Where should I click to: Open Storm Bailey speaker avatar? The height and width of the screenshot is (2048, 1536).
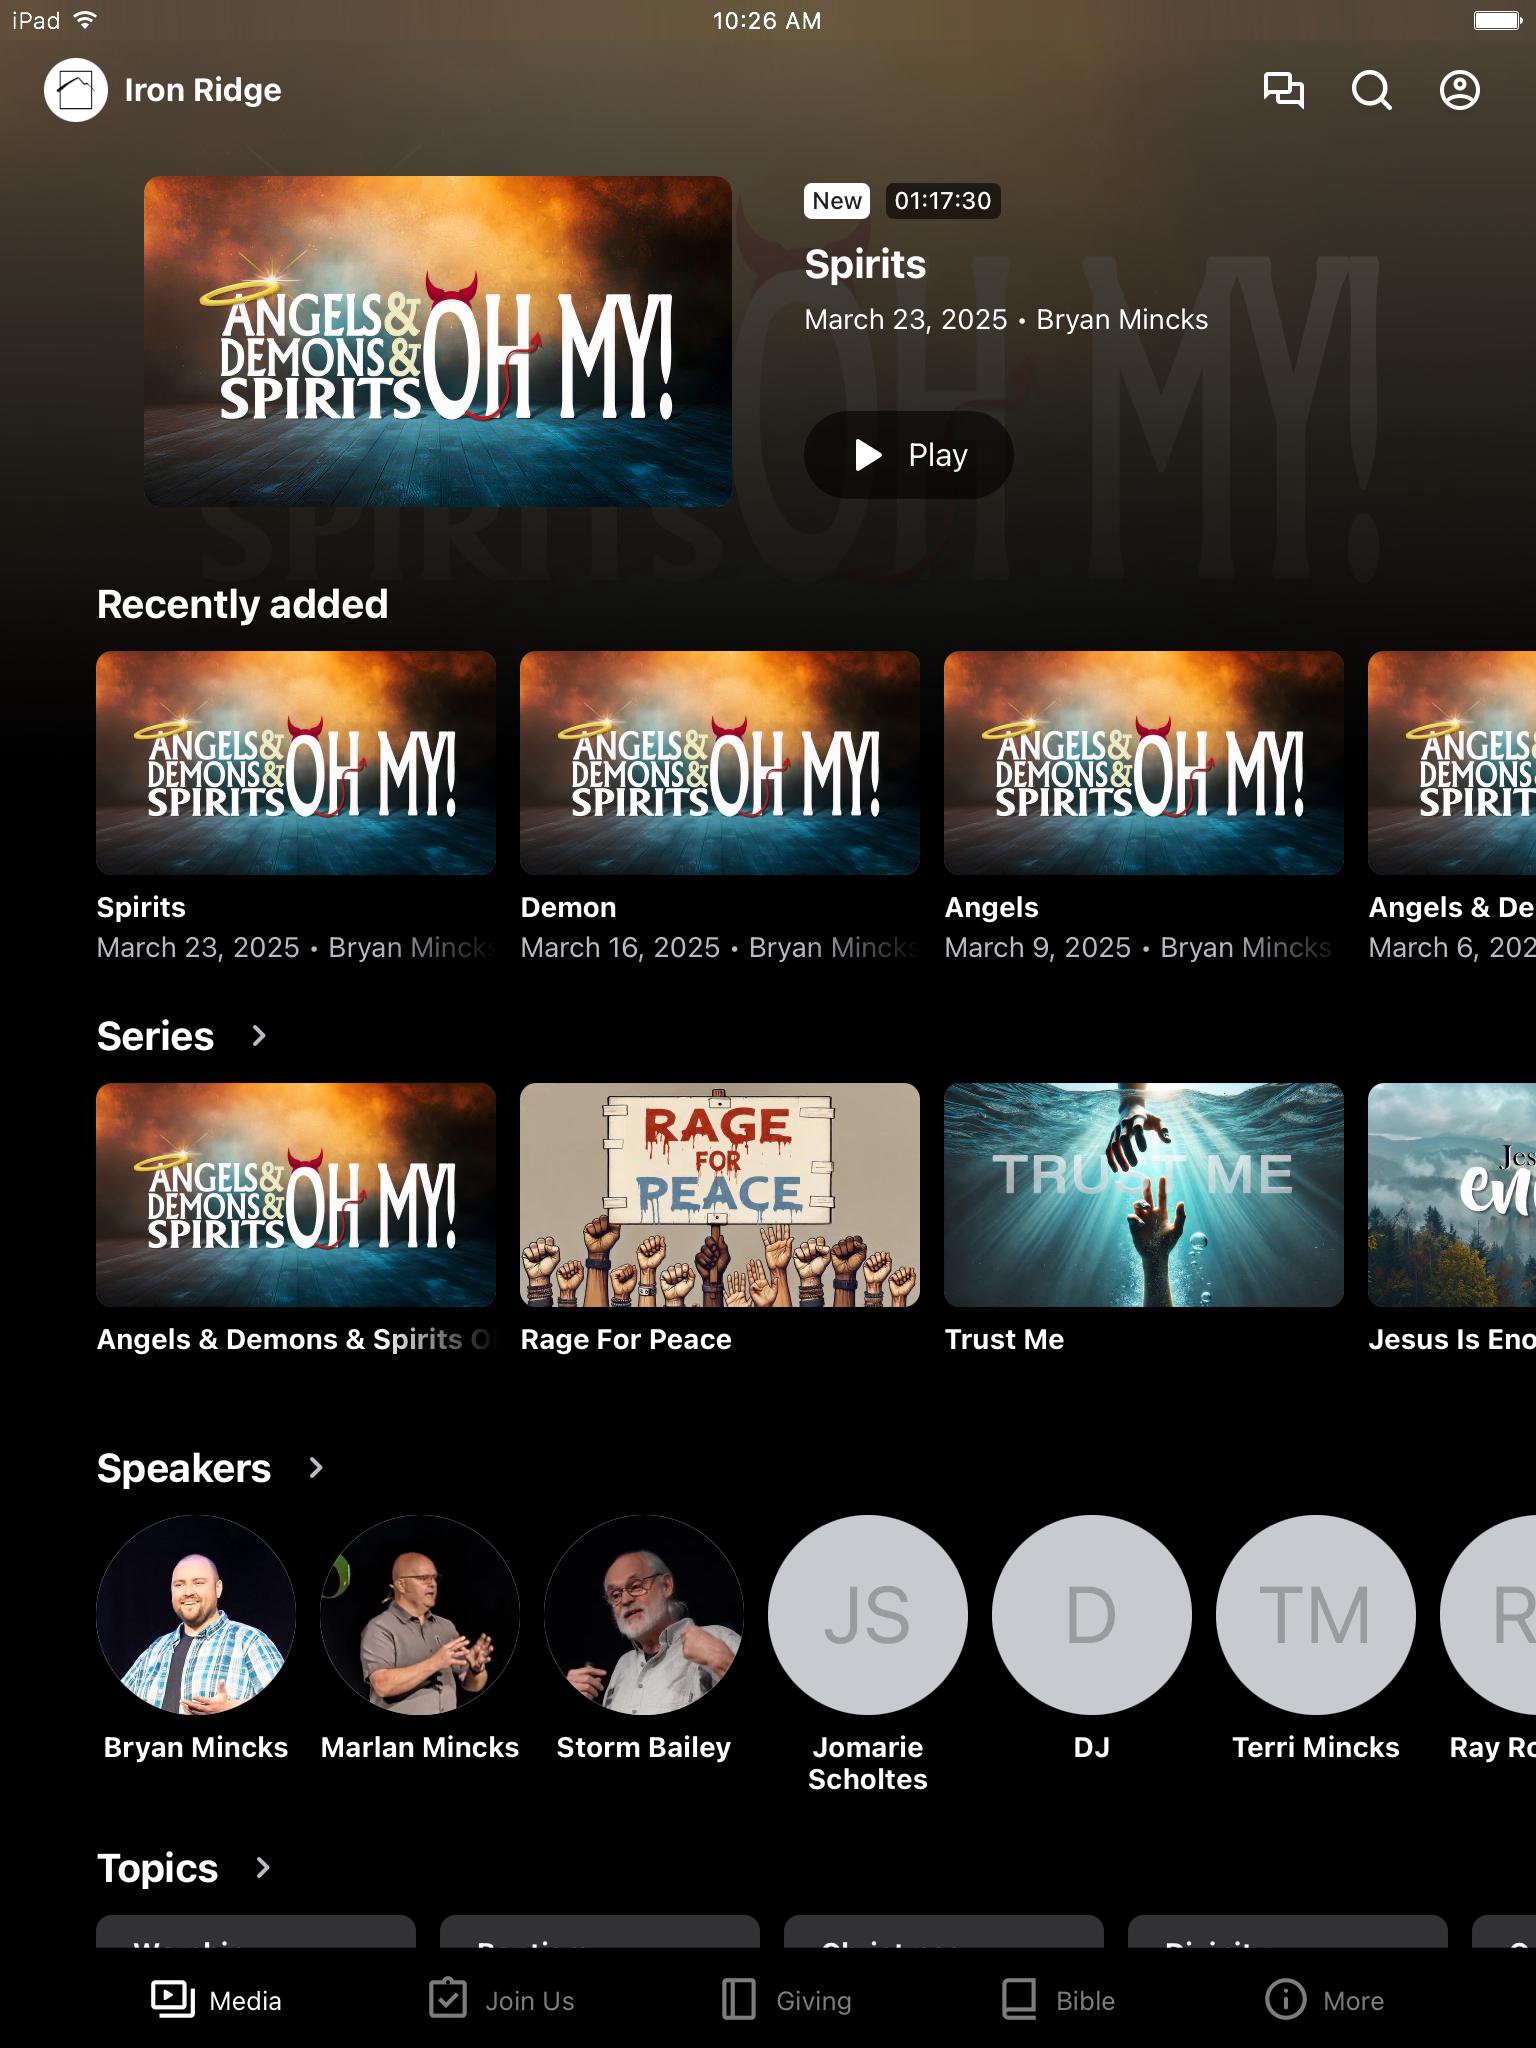pos(644,1614)
